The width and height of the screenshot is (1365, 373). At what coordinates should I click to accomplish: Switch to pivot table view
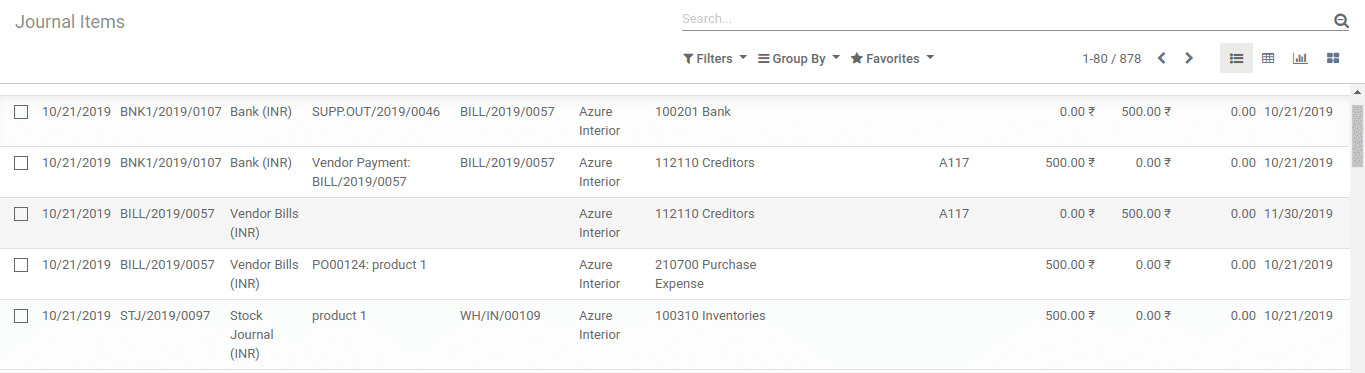click(x=1268, y=58)
